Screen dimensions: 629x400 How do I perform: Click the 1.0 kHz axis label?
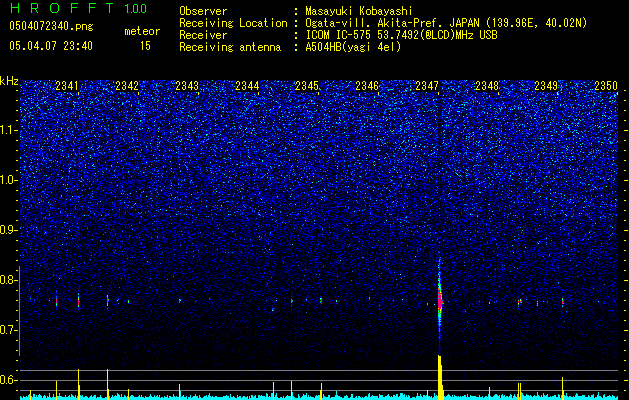click(8, 180)
